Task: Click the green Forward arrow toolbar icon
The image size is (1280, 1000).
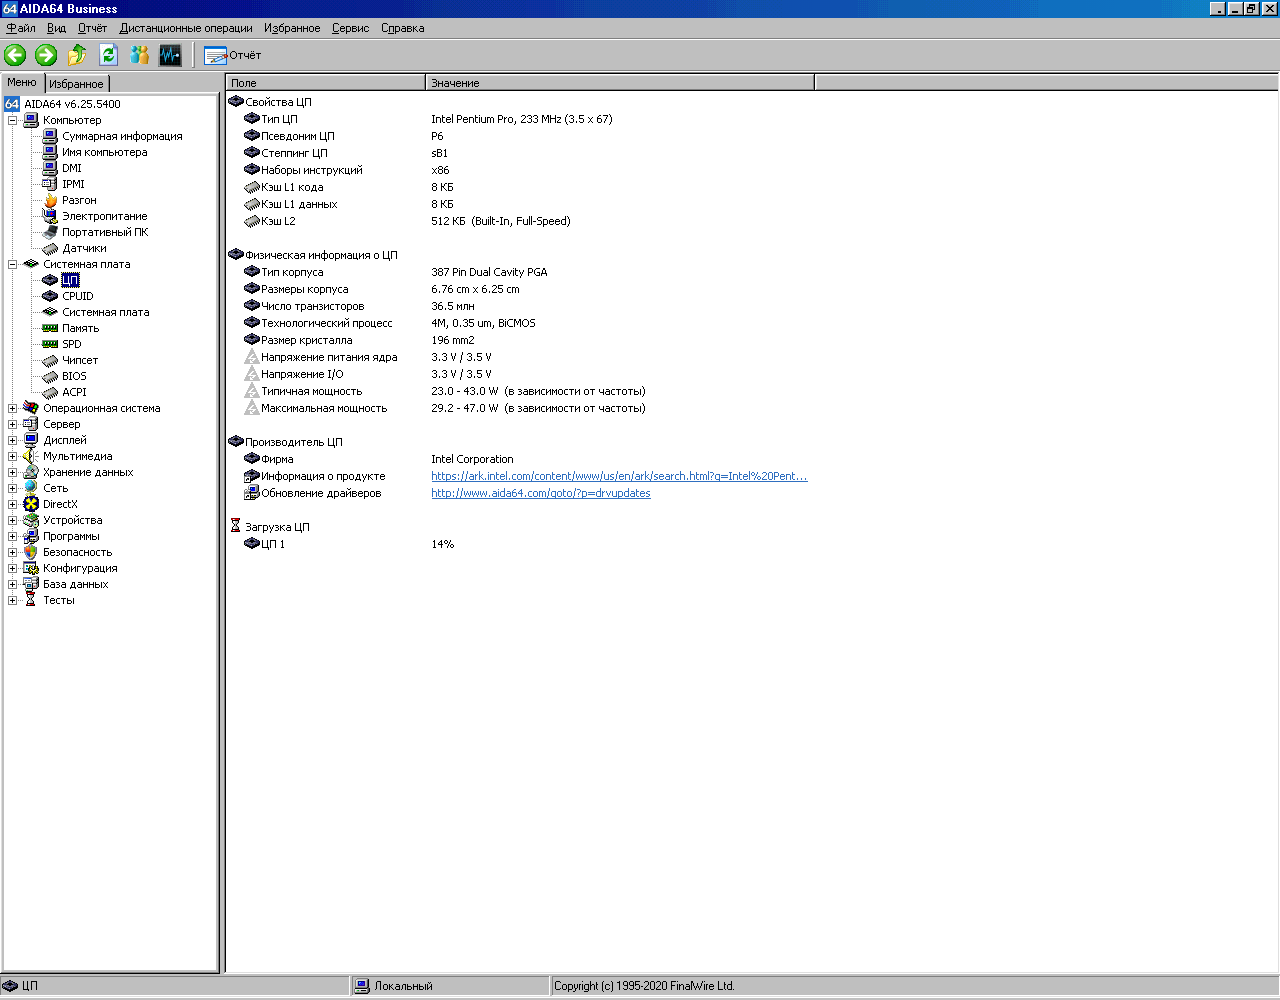Action: [46, 55]
